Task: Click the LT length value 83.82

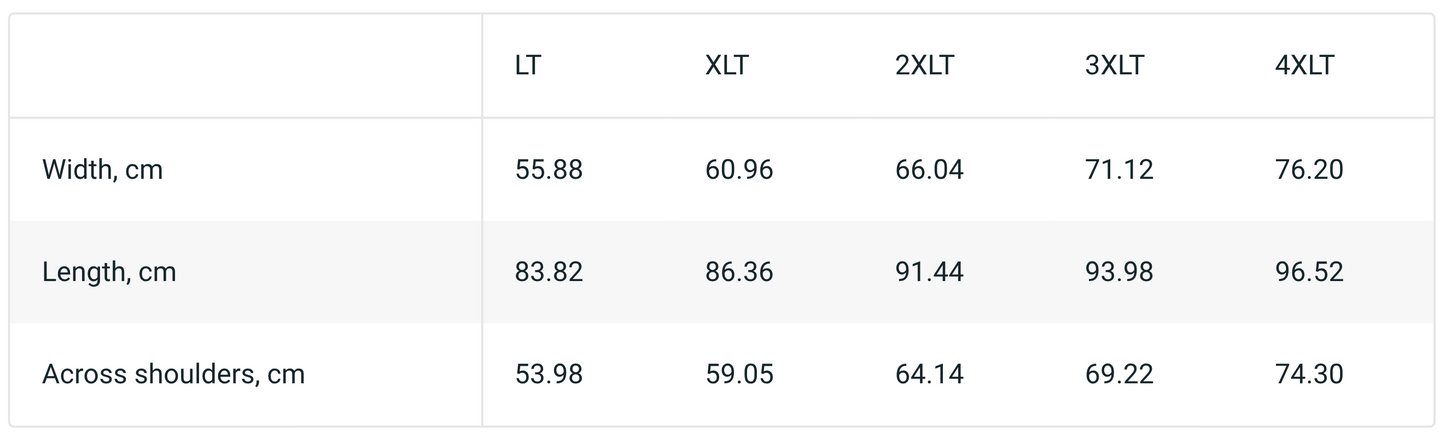Action: point(549,272)
